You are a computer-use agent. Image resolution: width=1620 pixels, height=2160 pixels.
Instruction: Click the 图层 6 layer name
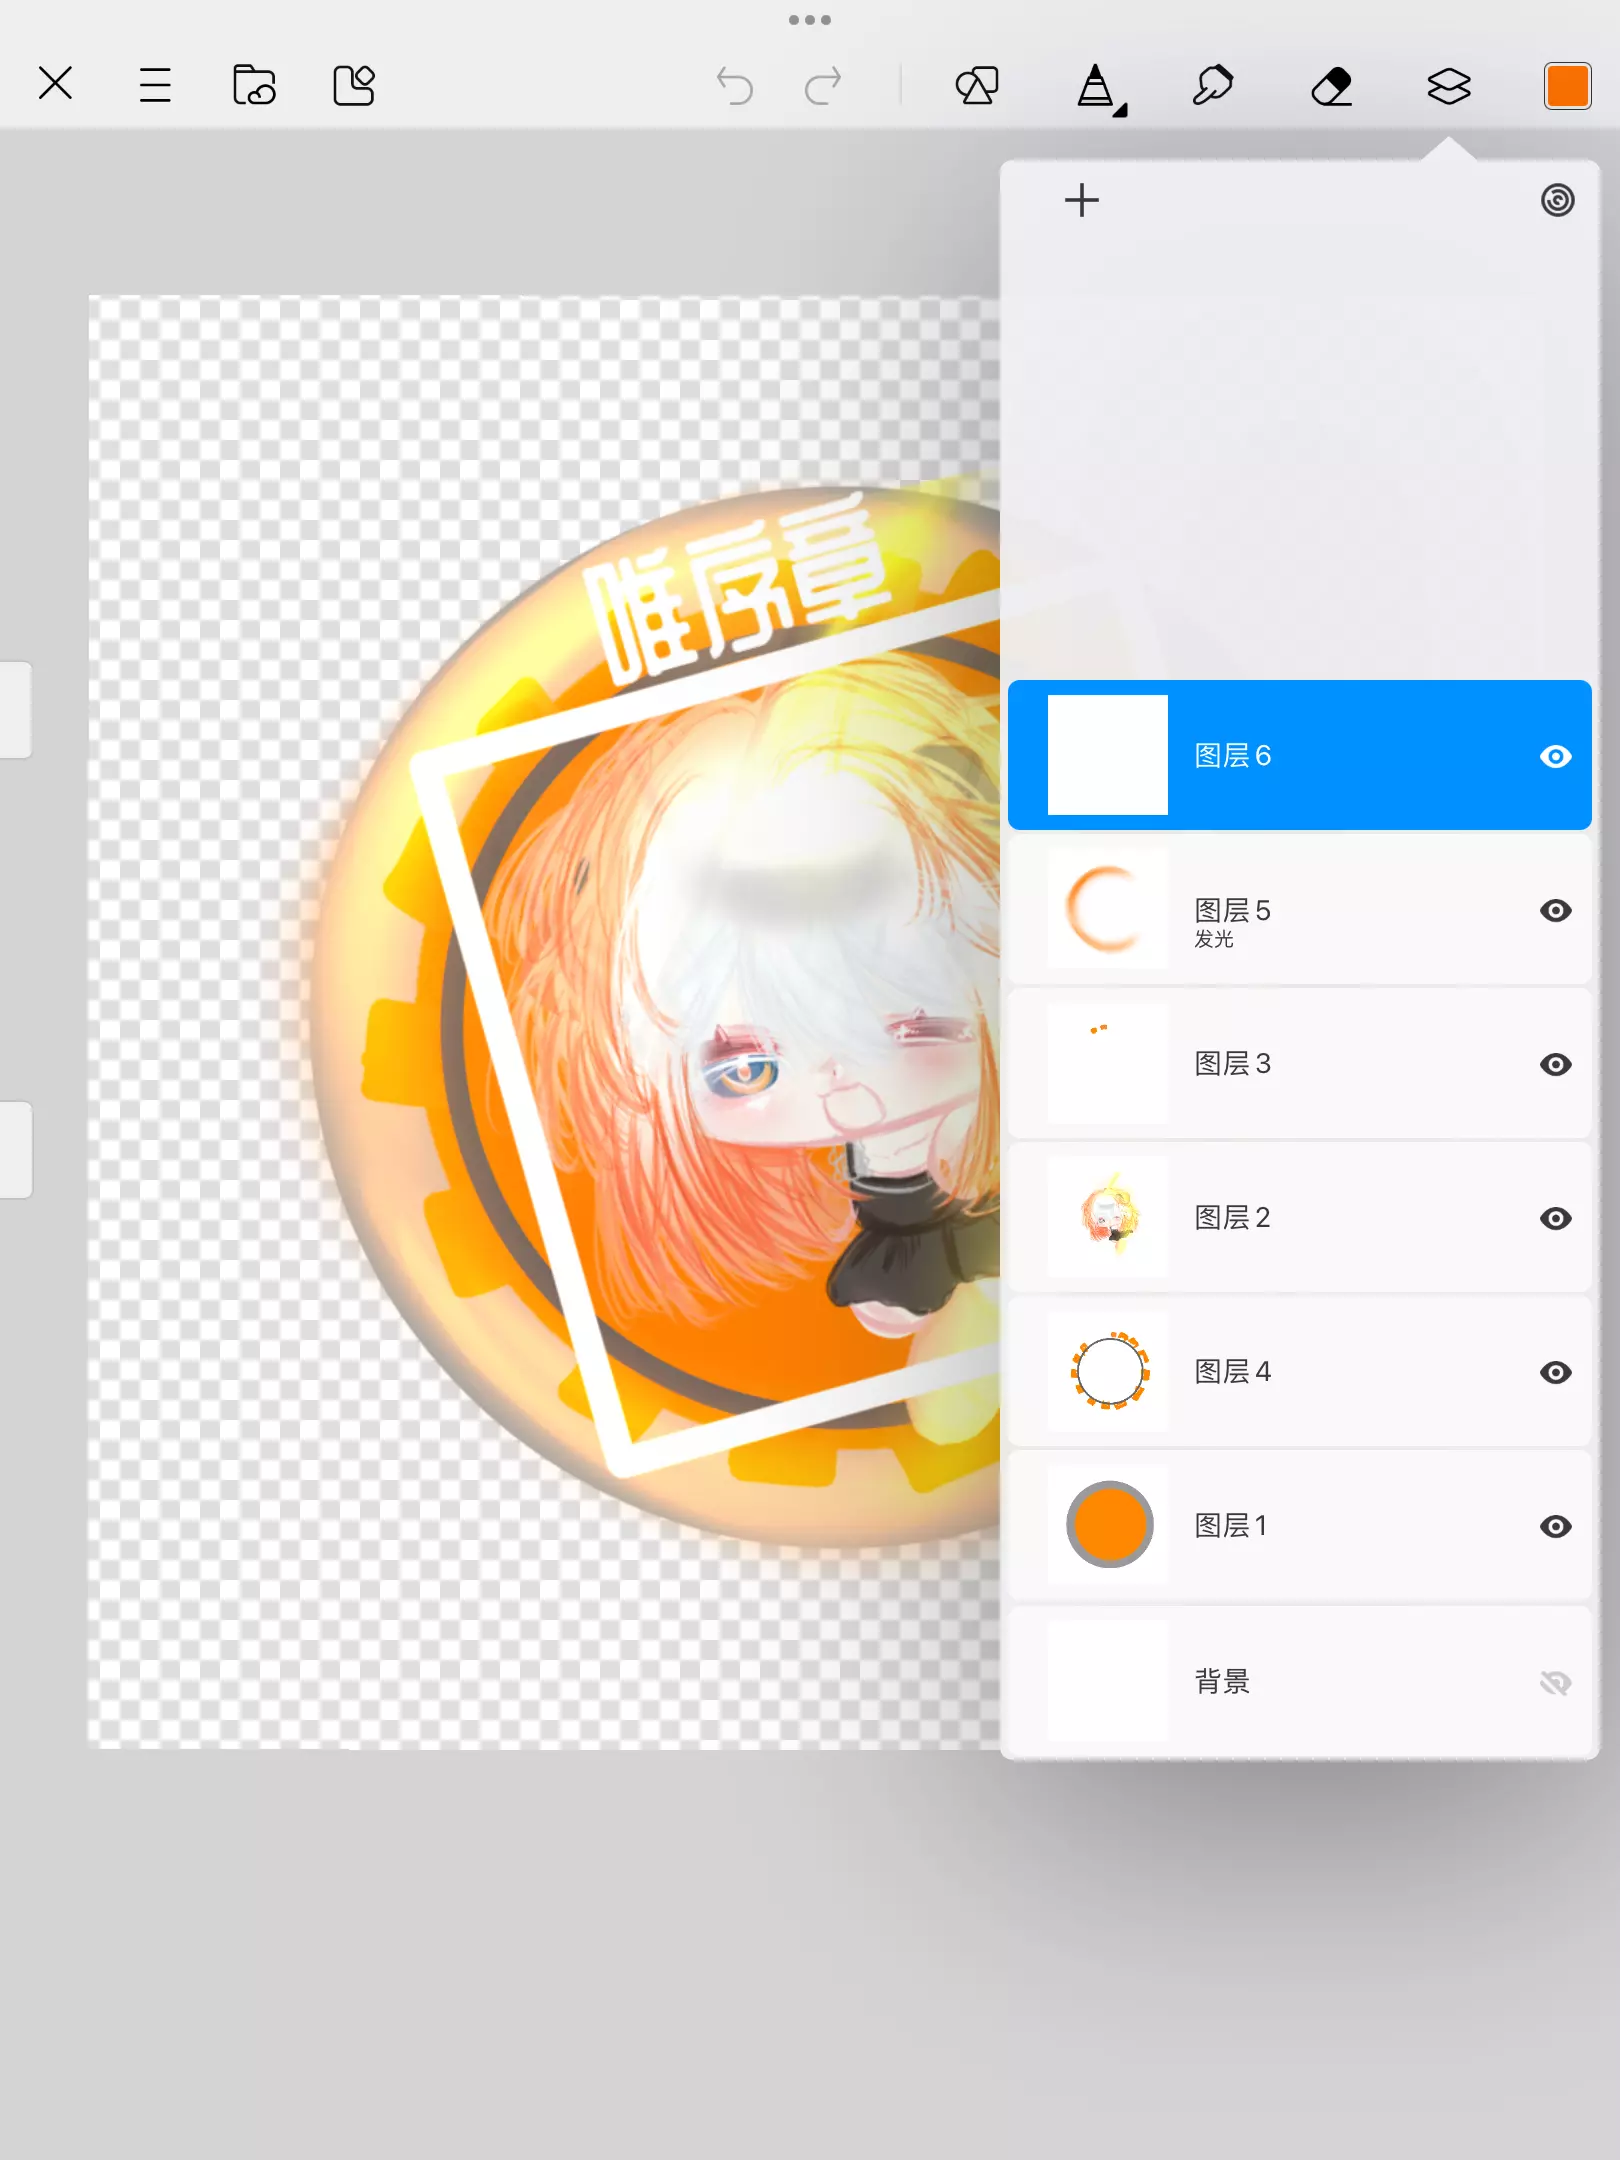pos(1233,756)
